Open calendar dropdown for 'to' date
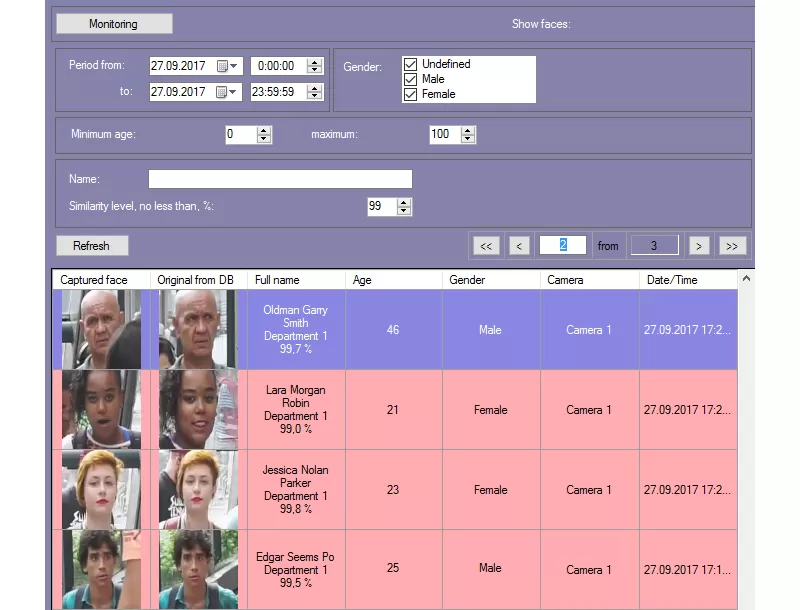 click(227, 92)
